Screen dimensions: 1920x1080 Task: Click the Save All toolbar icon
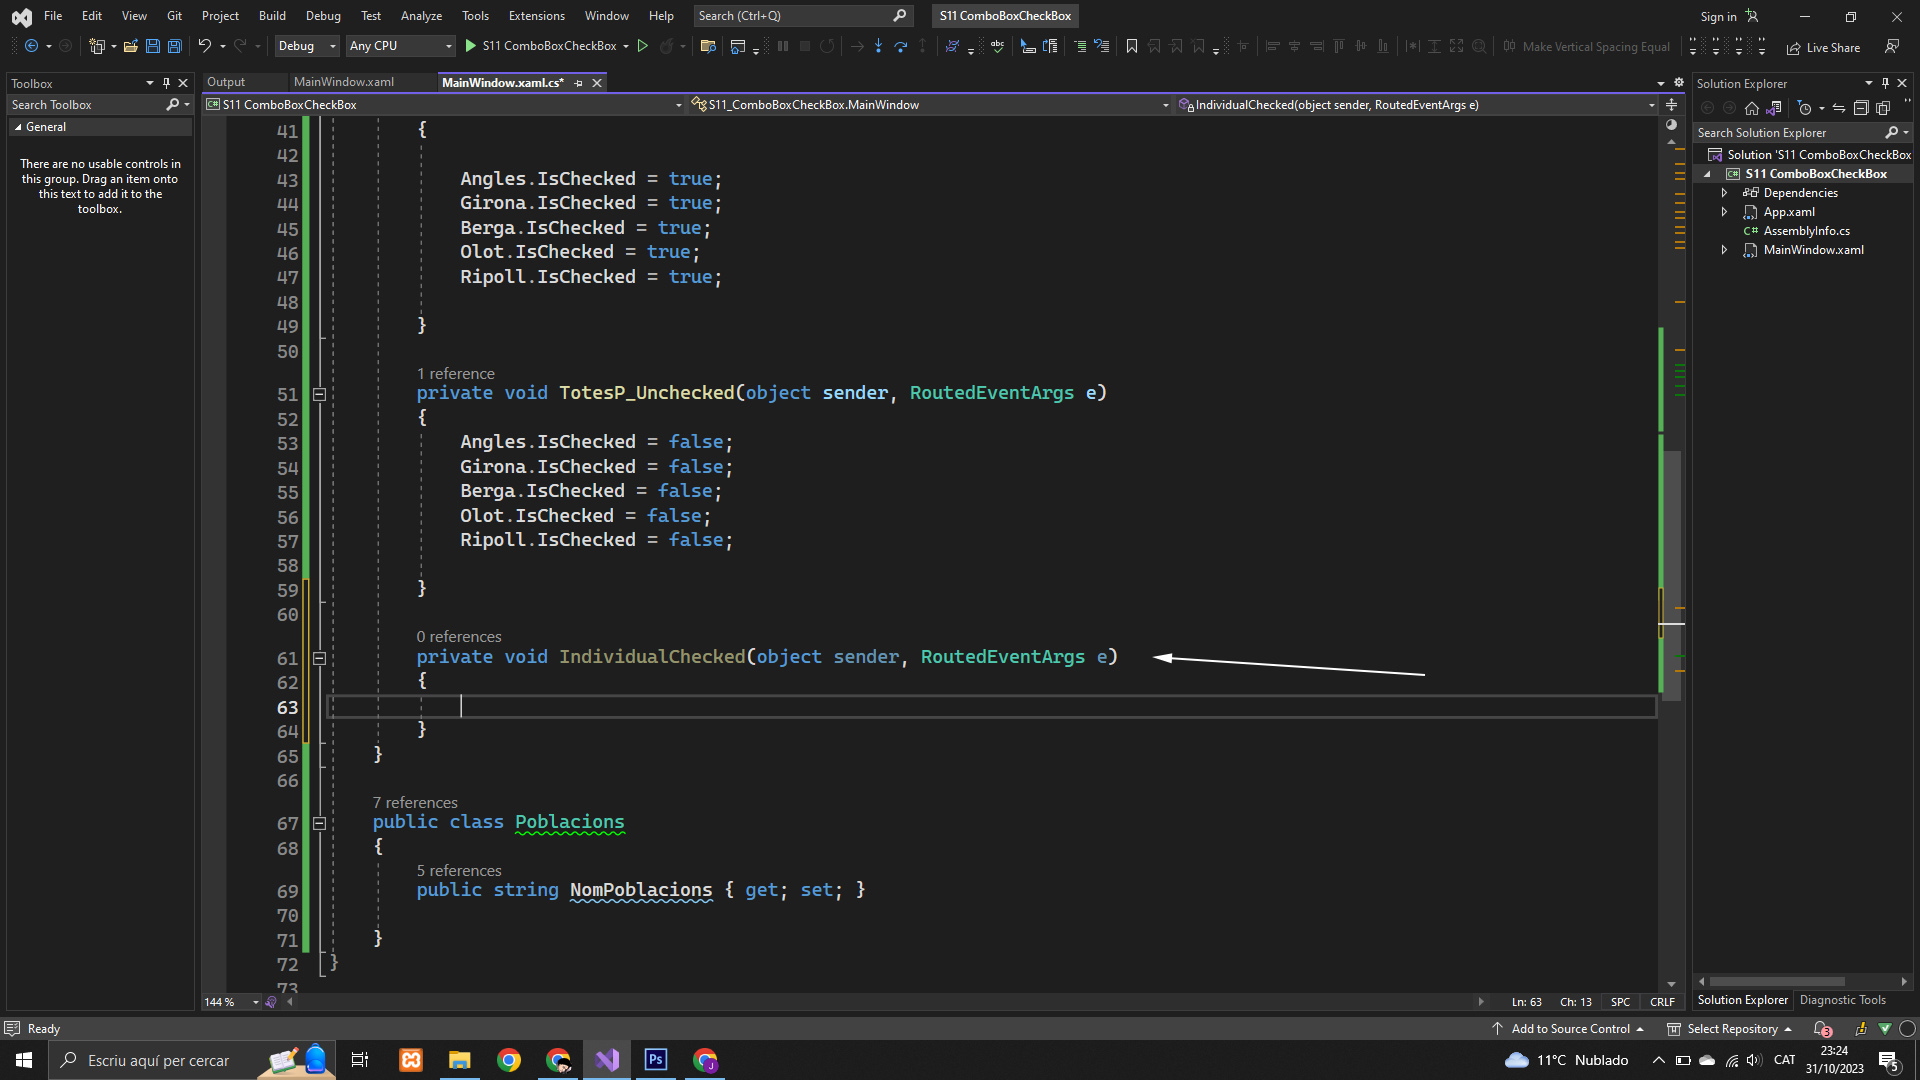[x=174, y=46]
